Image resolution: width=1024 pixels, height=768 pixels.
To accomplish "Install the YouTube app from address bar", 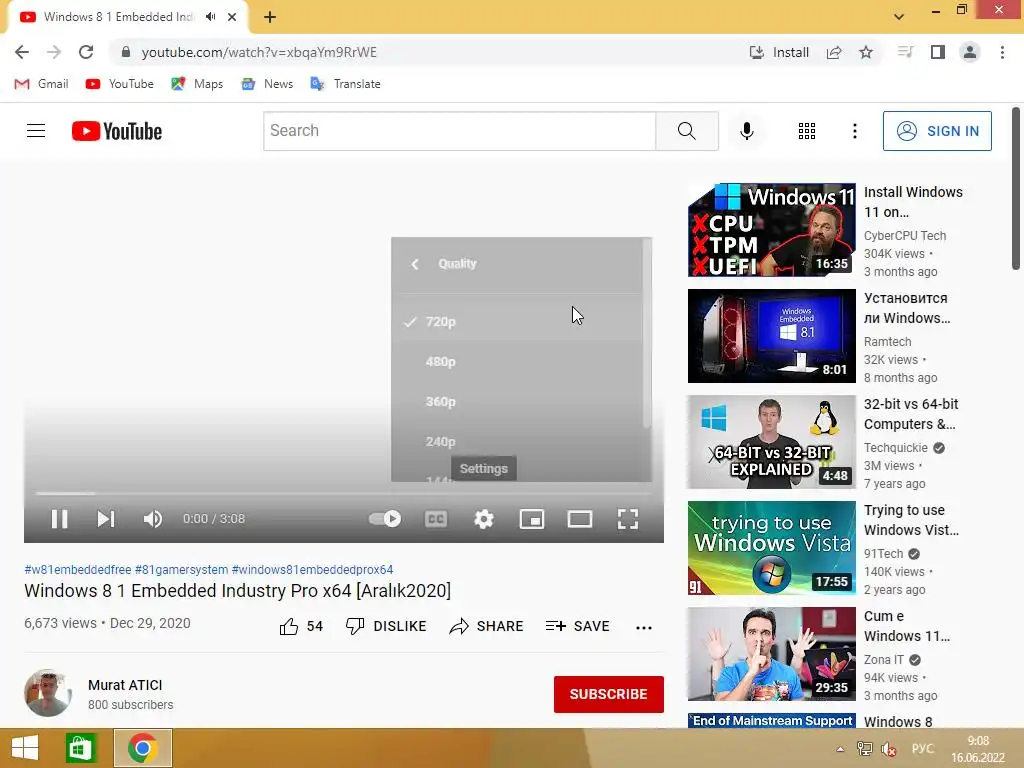I will [779, 52].
